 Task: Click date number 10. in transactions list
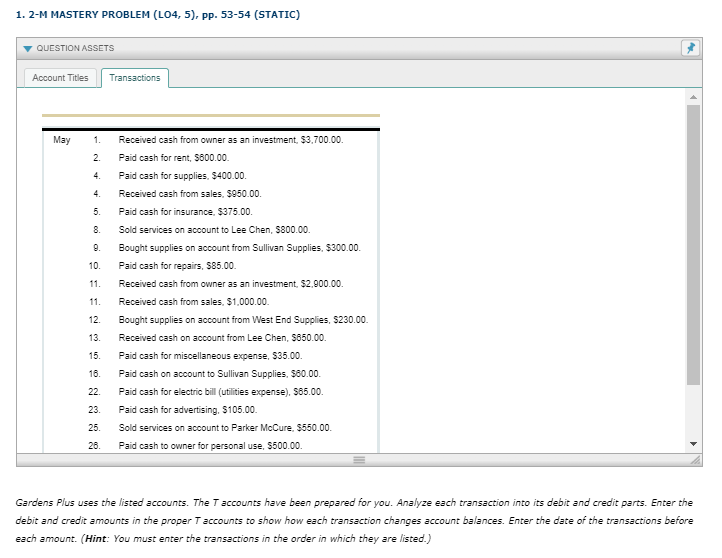tap(94, 266)
